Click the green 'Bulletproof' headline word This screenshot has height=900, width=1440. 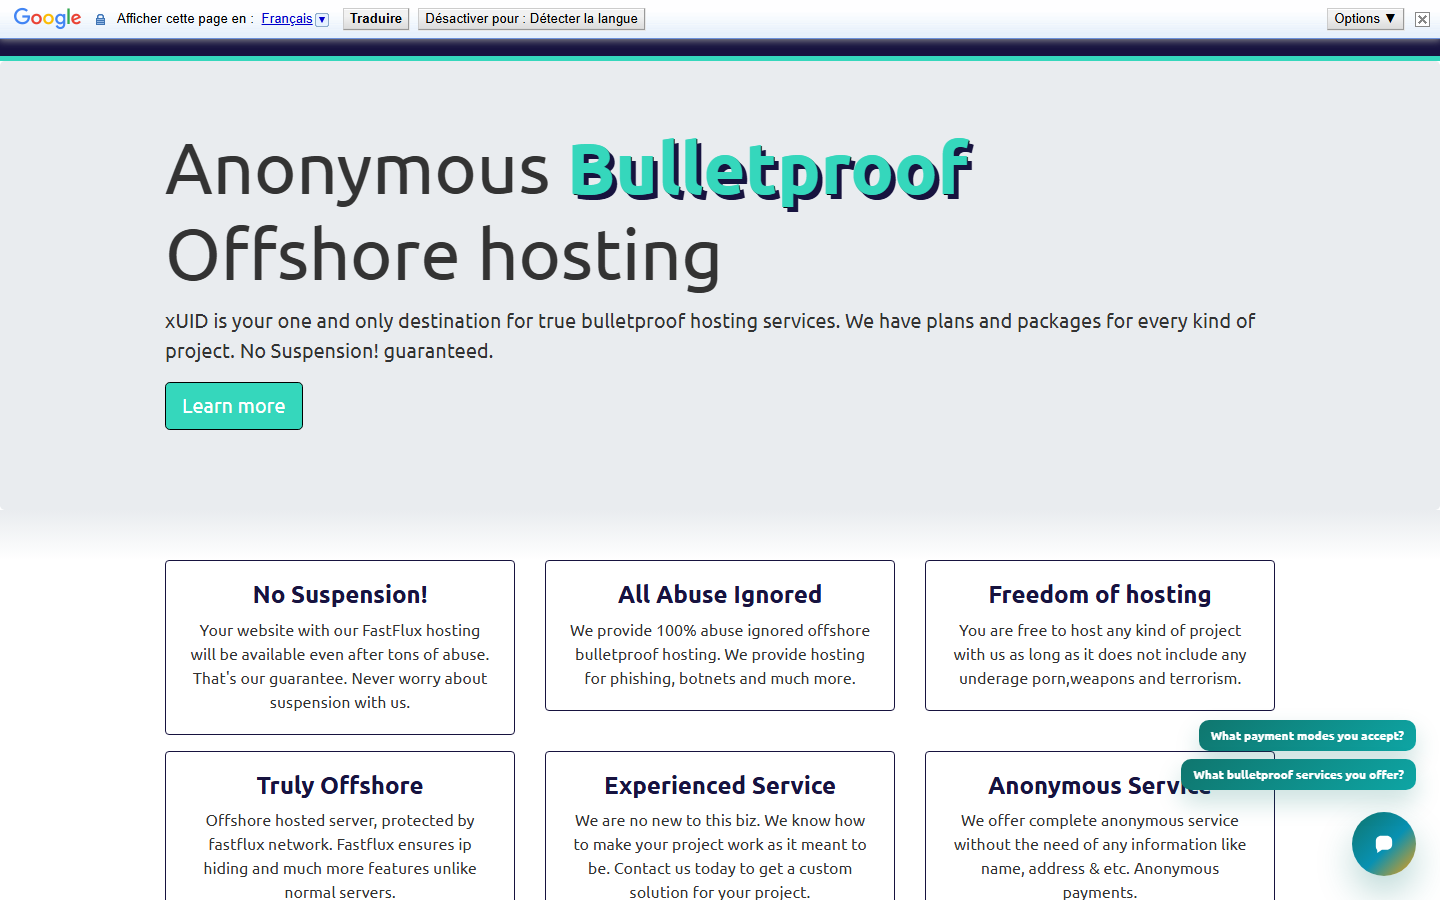[x=771, y=171]
